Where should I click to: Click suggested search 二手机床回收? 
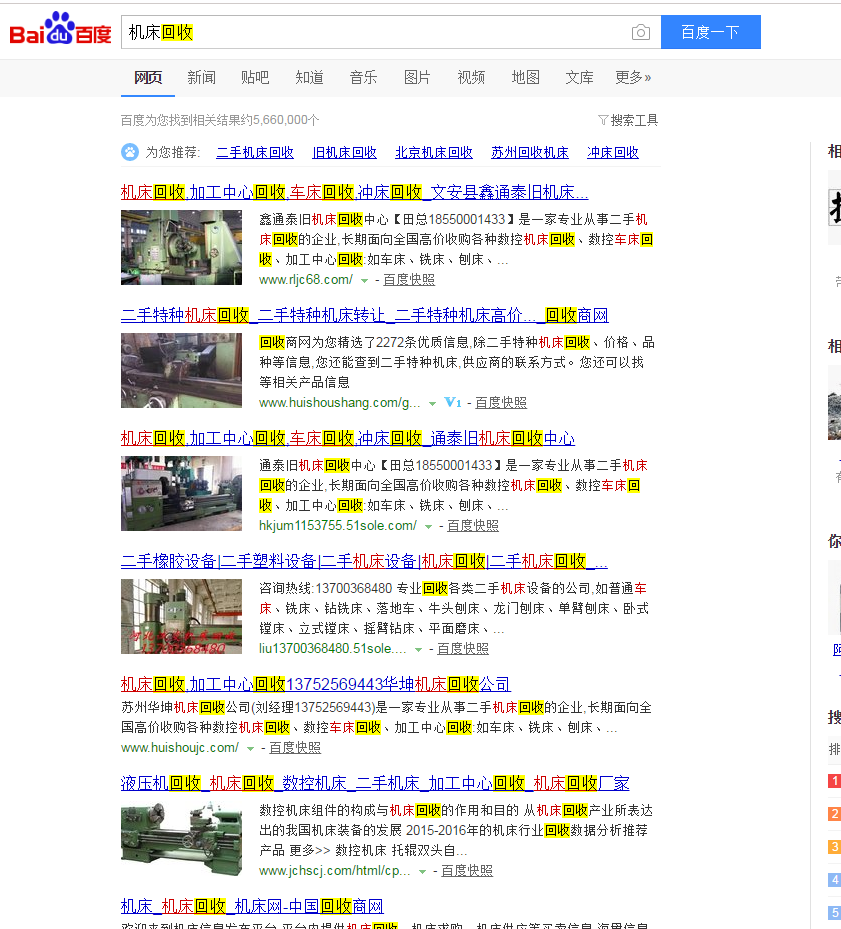(255, 152)
